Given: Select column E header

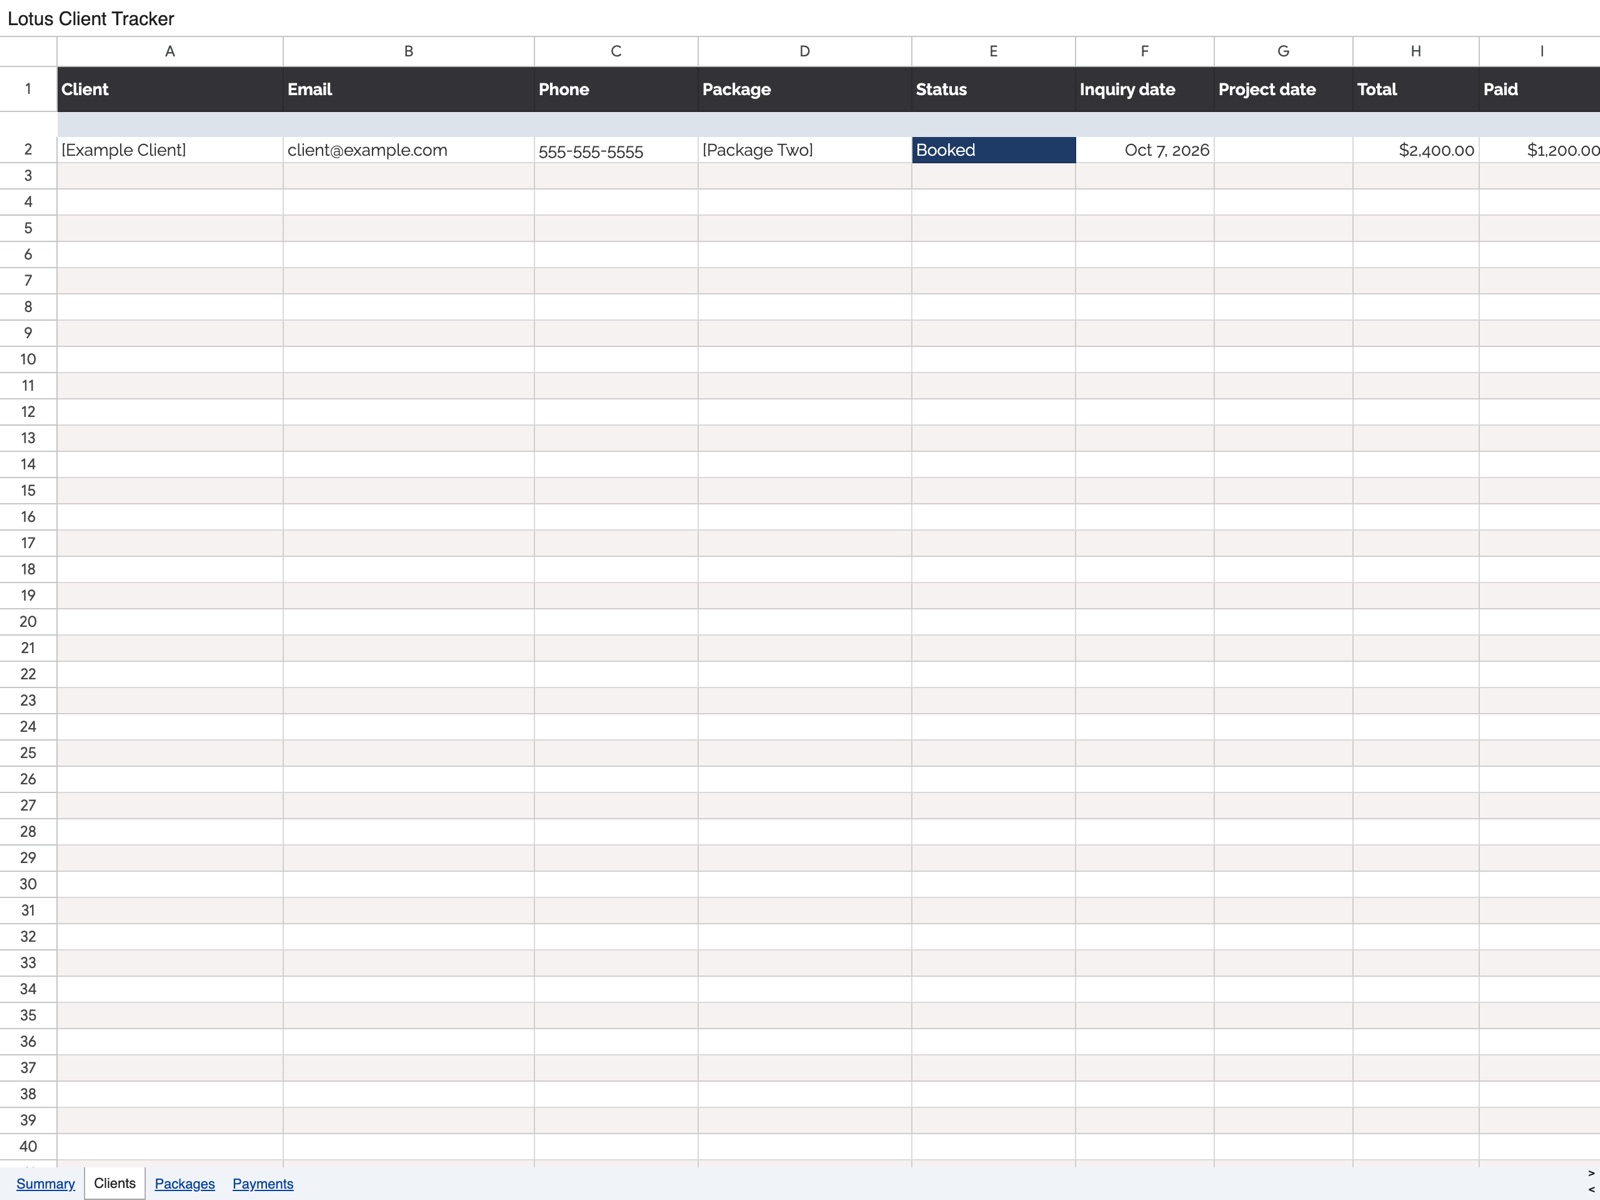Looking at the screenshot, I should tap(994, 51).
